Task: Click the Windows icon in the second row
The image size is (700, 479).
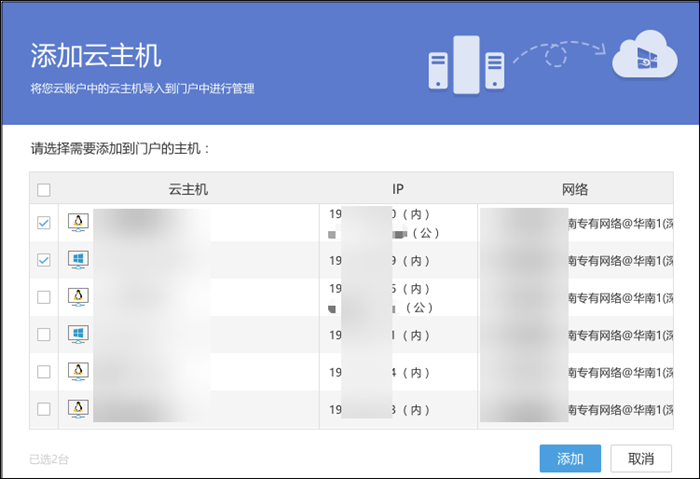Action: coord(78,260)
